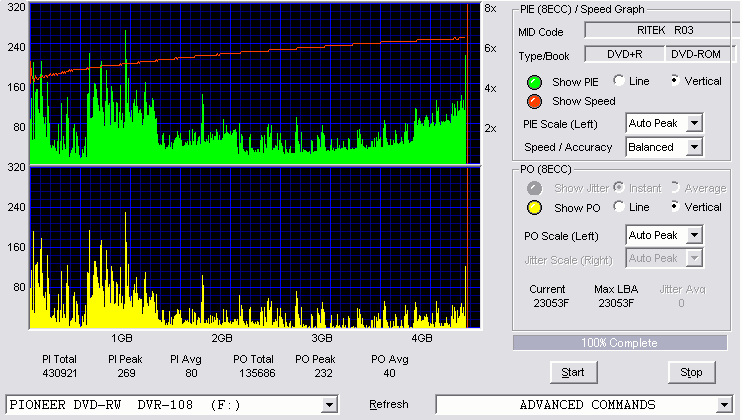Click the PIE green error graph

[x=255, y=84]
